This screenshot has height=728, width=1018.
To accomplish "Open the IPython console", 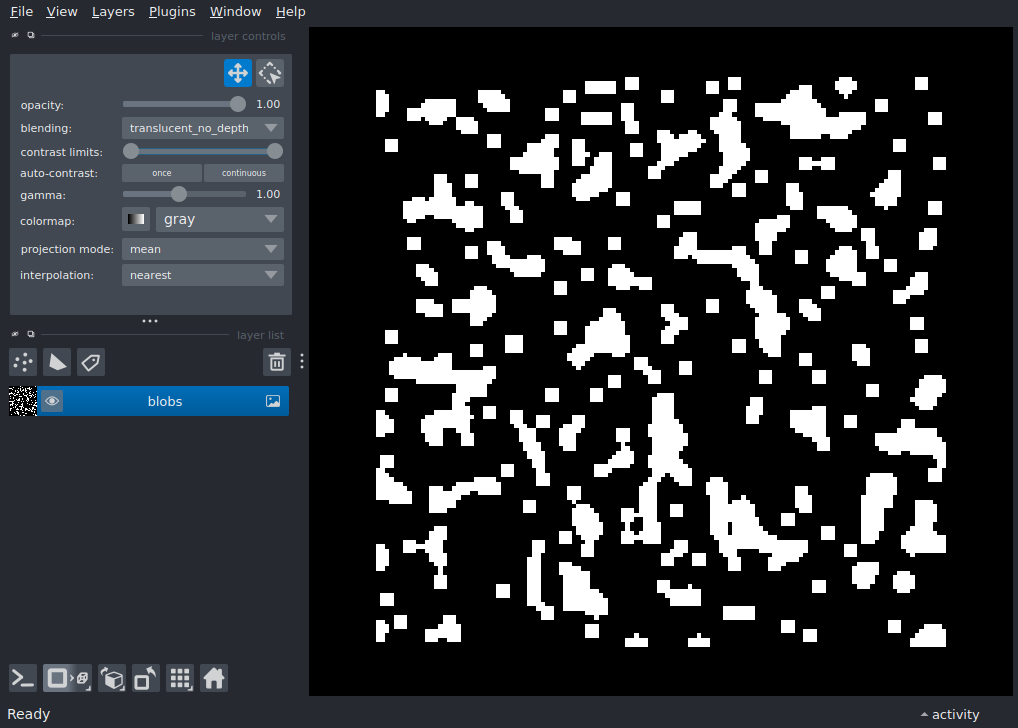I will (x=23, y=679).
